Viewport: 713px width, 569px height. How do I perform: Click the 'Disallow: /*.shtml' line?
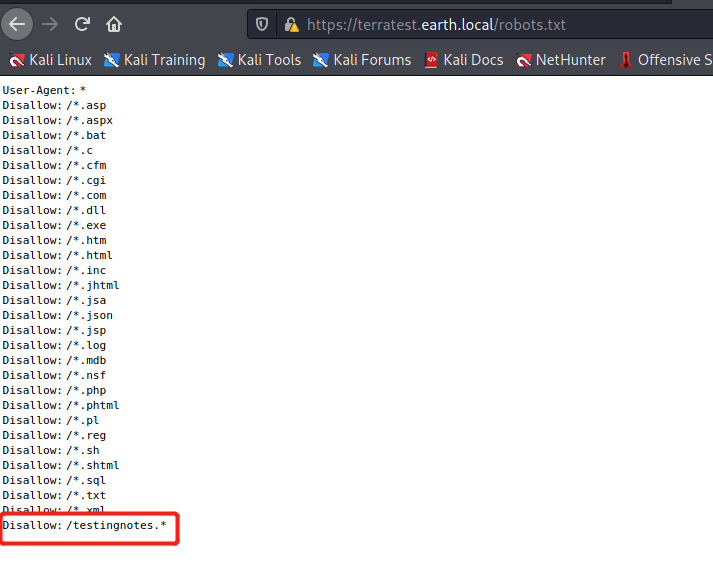[x=61, y=466]
